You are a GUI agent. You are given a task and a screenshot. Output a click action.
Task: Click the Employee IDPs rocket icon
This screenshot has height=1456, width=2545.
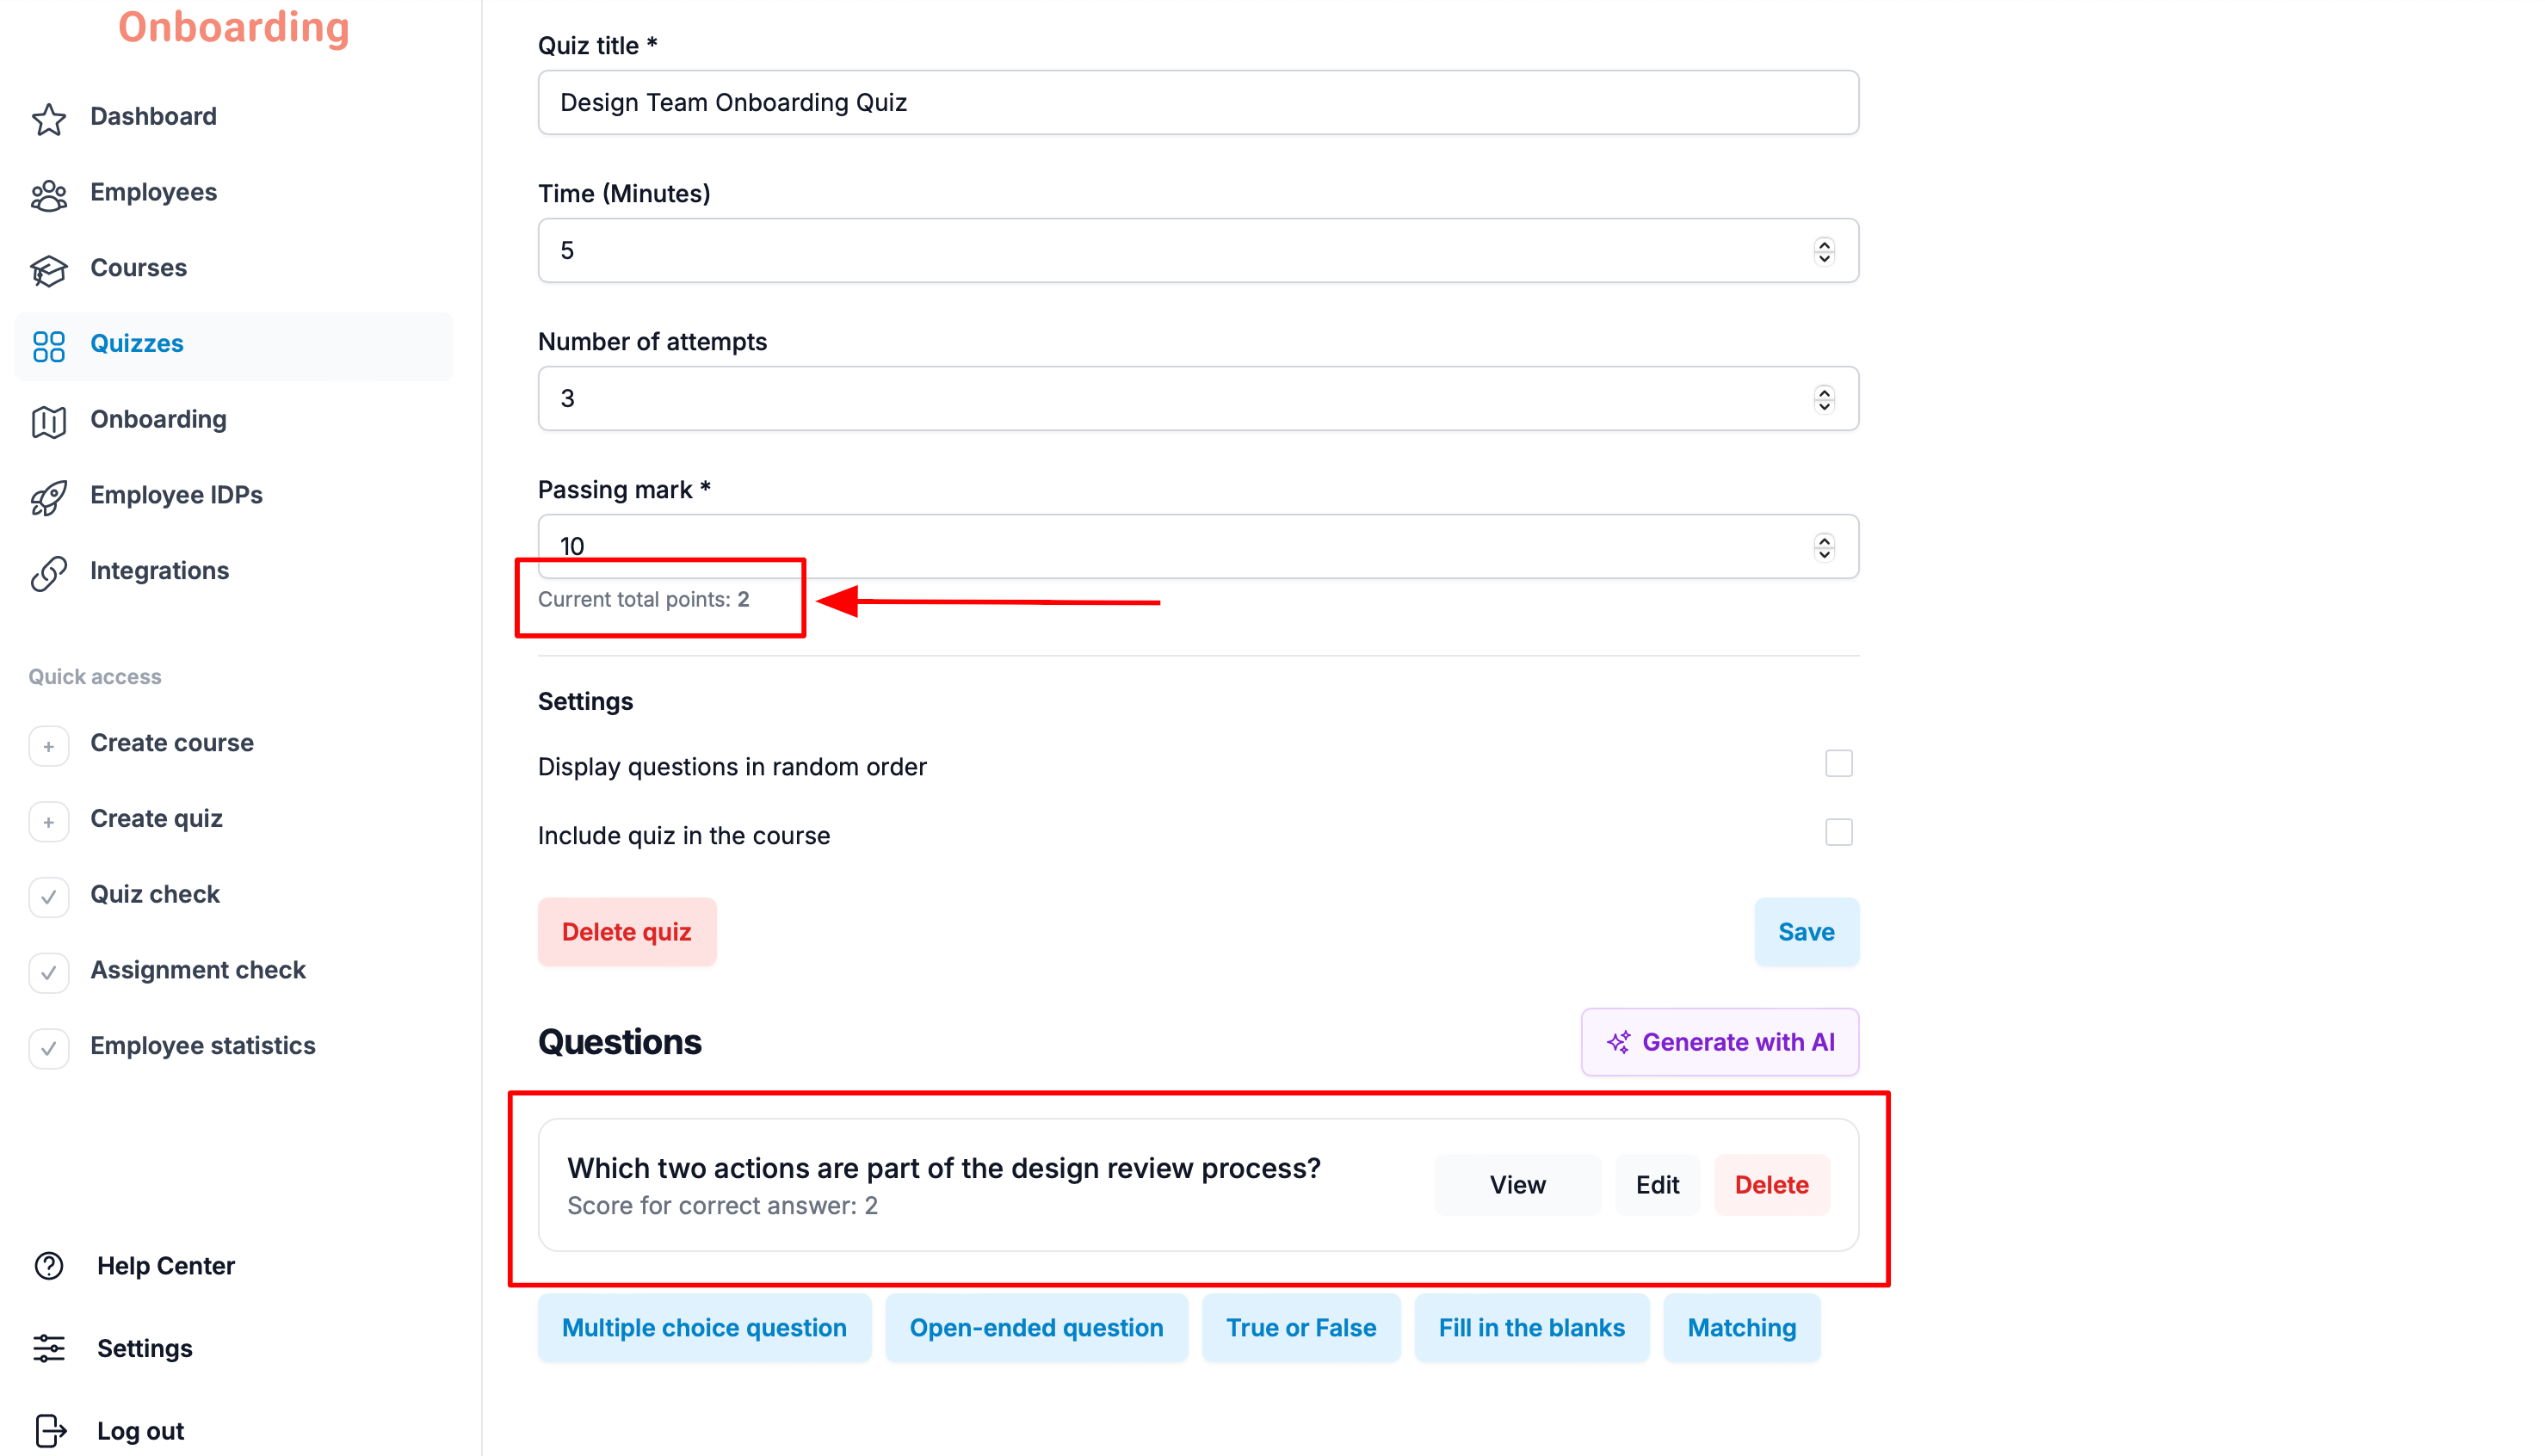(48, 497)
